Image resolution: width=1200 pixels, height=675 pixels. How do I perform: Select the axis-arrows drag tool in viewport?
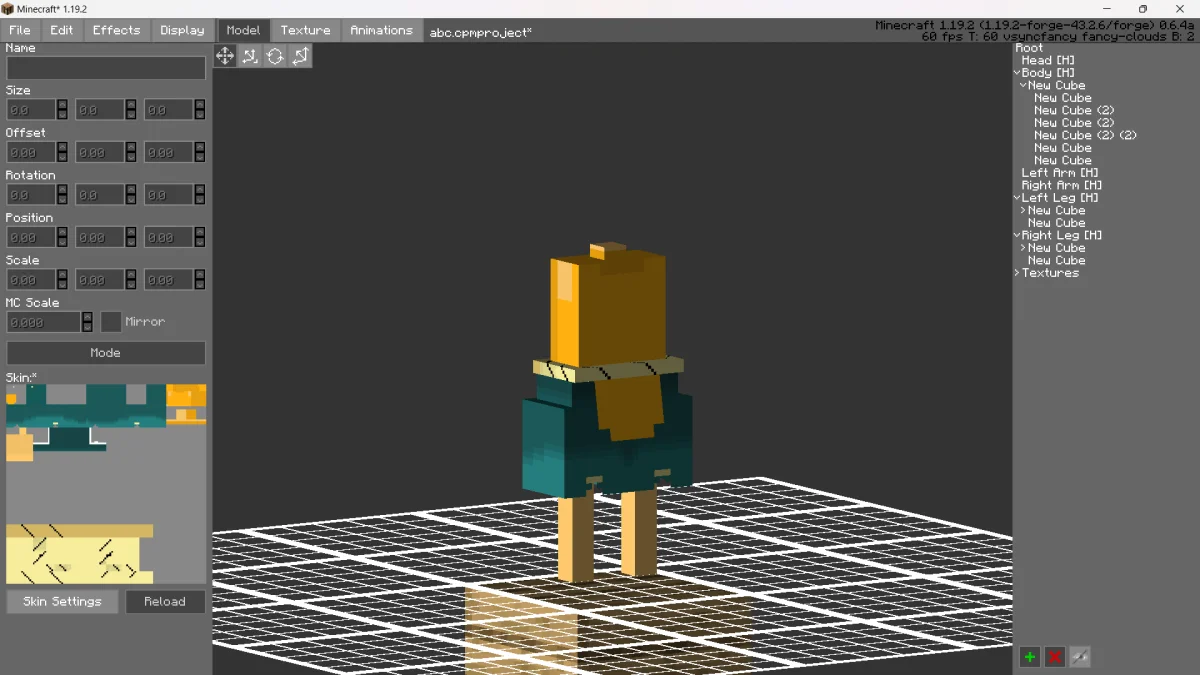point(250,56)
